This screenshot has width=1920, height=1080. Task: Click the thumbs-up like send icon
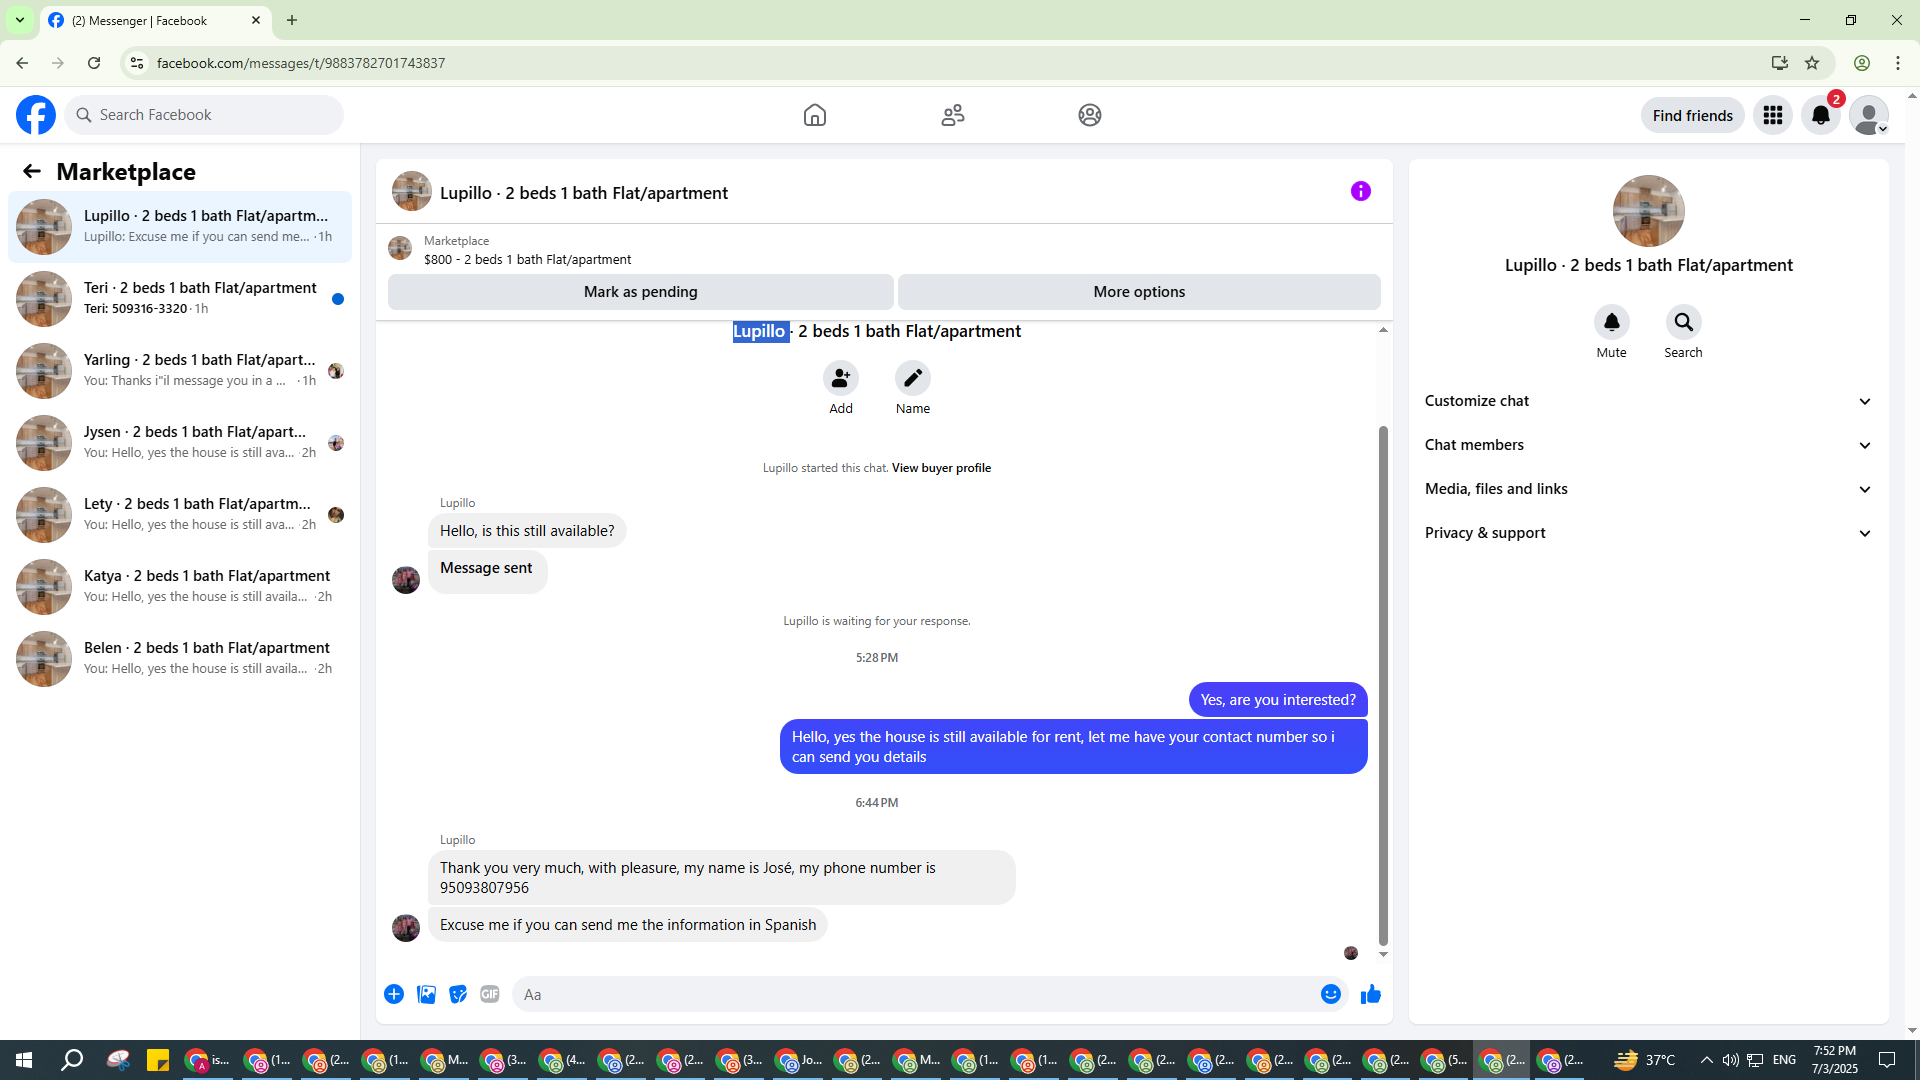coord(1370,994)
